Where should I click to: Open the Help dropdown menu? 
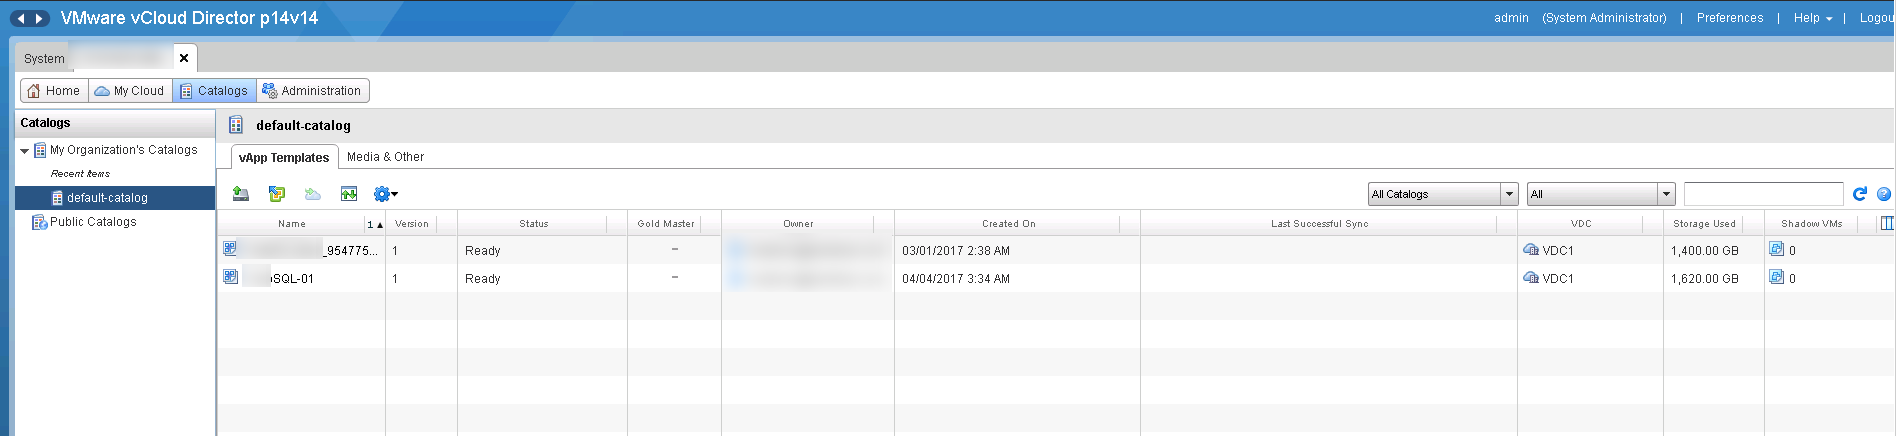pos(1812,18)
